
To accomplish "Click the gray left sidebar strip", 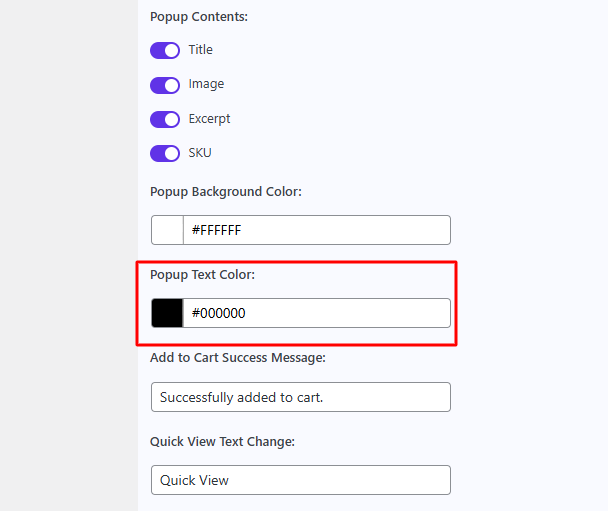I will pyautogui.click(x=68, y=255).
